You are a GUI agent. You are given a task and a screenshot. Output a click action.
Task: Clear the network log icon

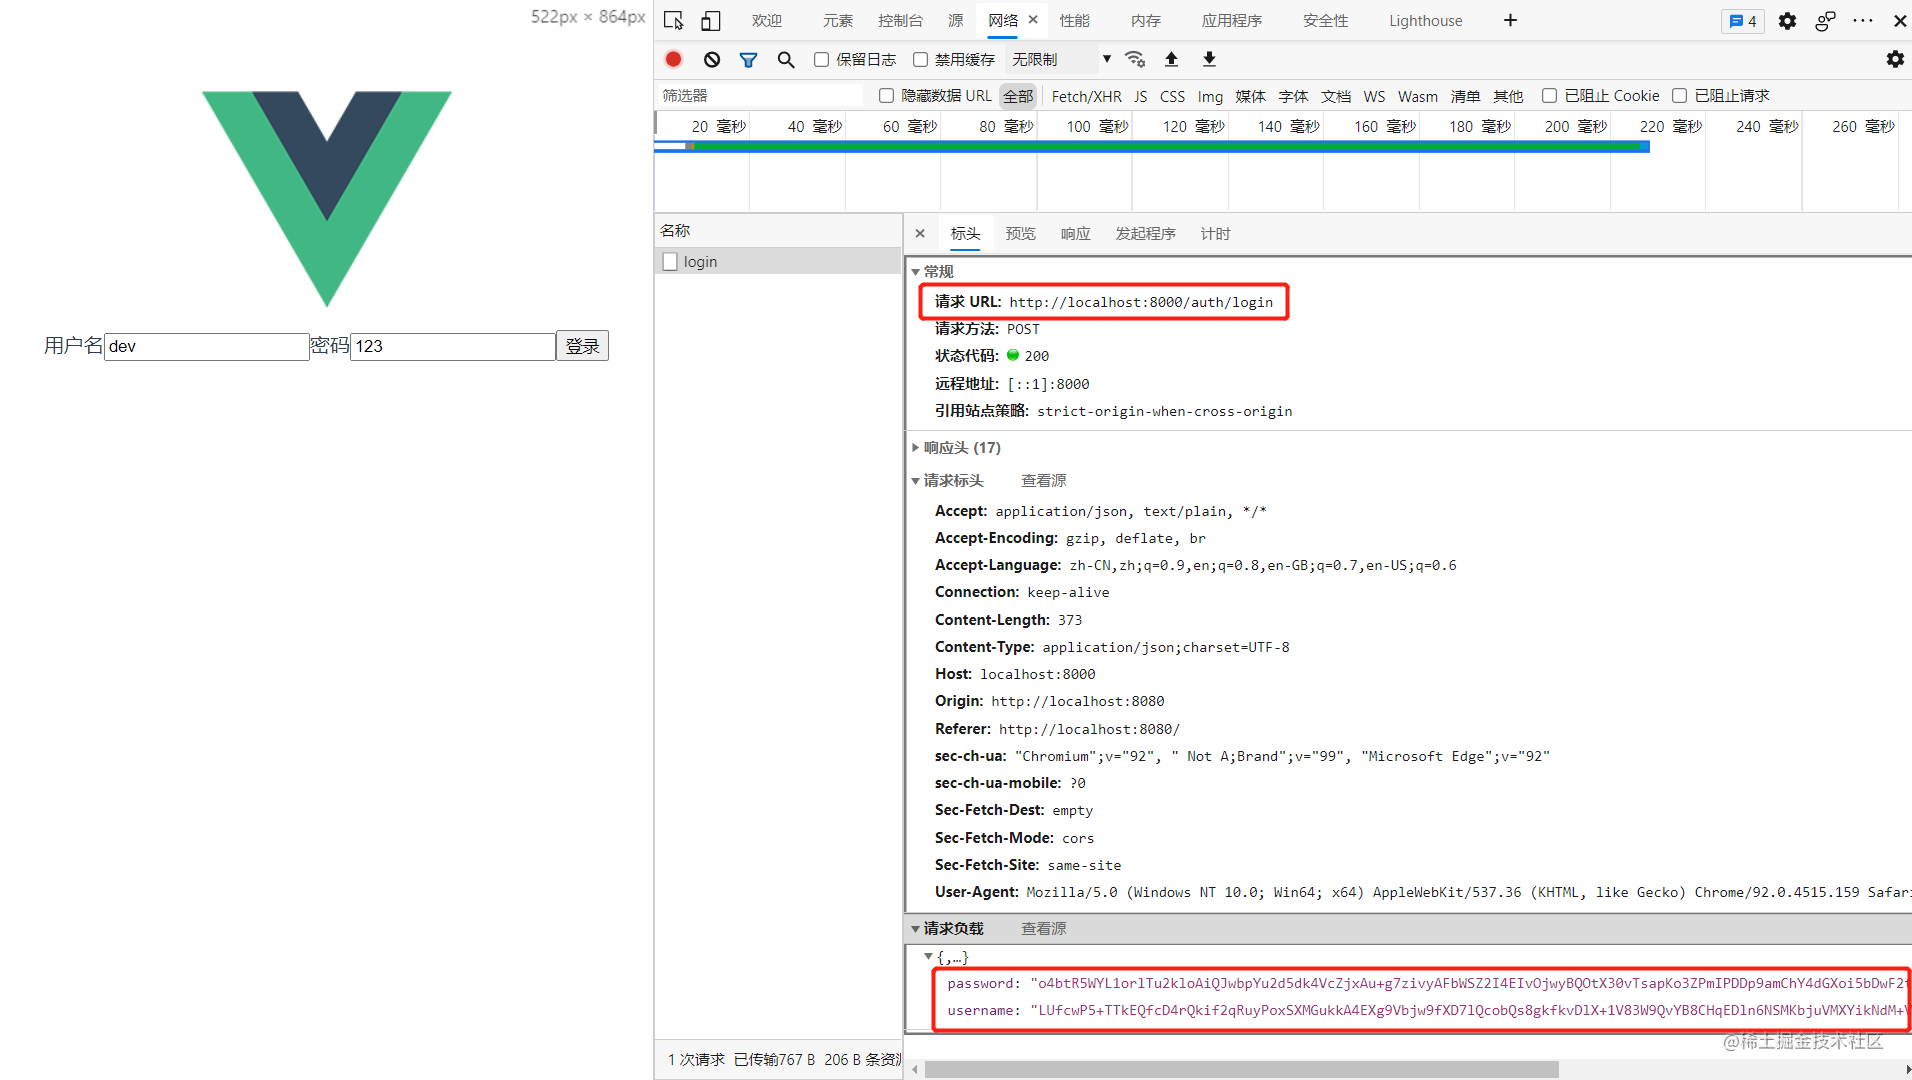coord(712,59)
